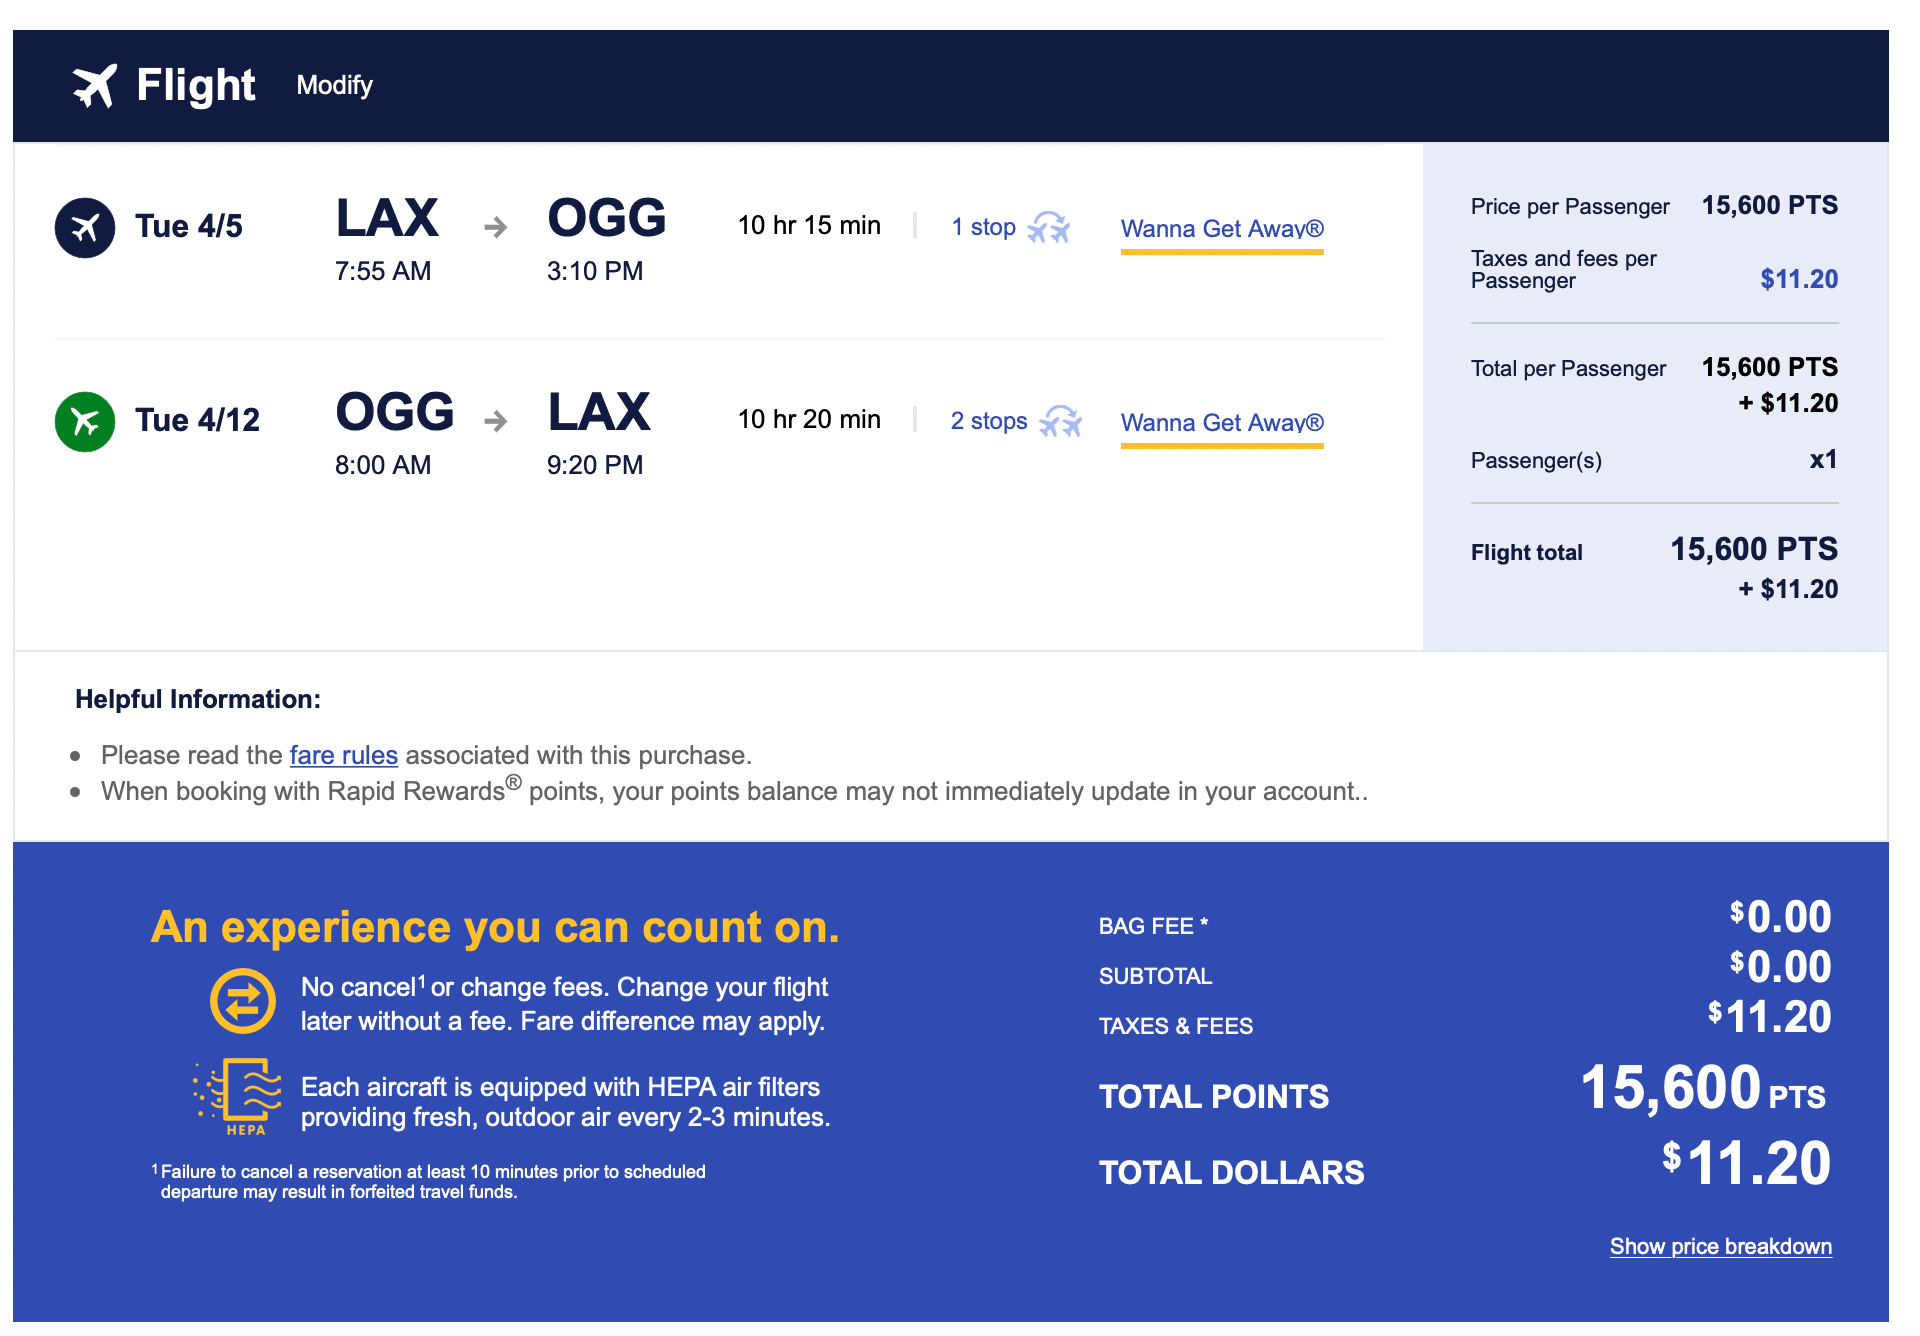Image resolution: width=1920 pixels, height=1336 pixels.
Task: Click the Flight total 15,600 PTS amount
Action: click(1753, 549)
